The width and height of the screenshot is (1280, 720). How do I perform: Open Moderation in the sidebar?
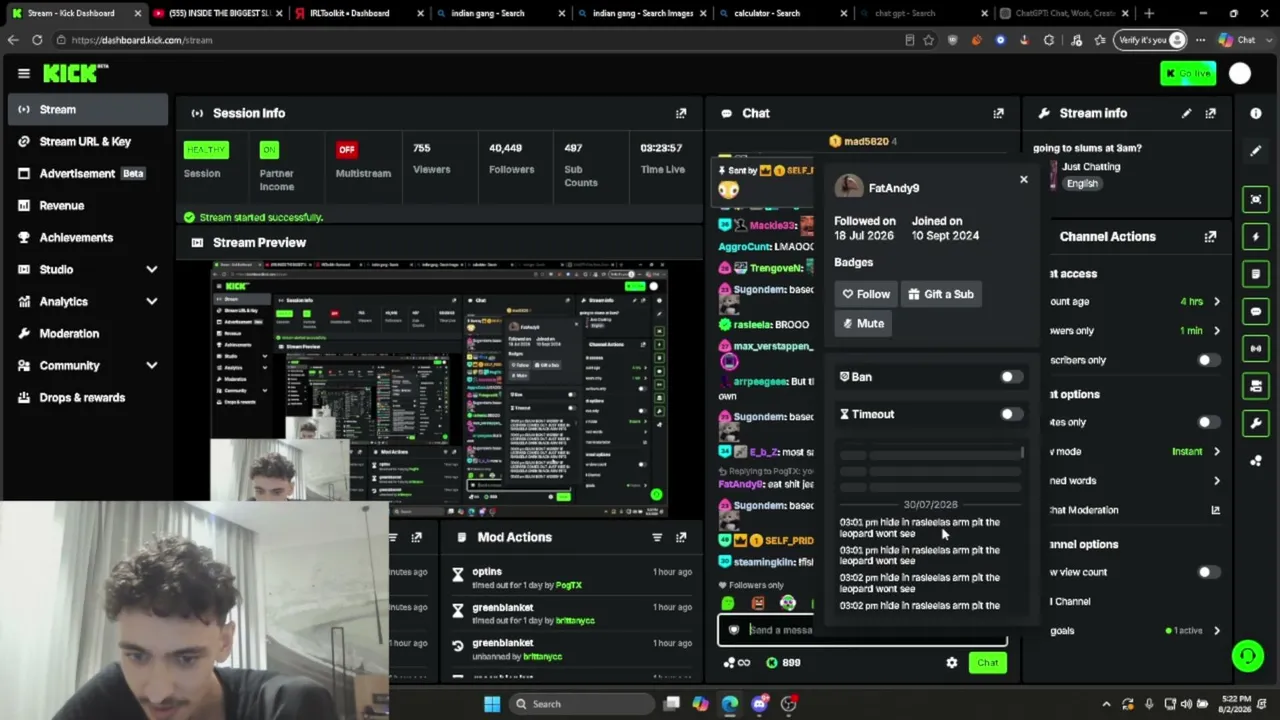88,333
